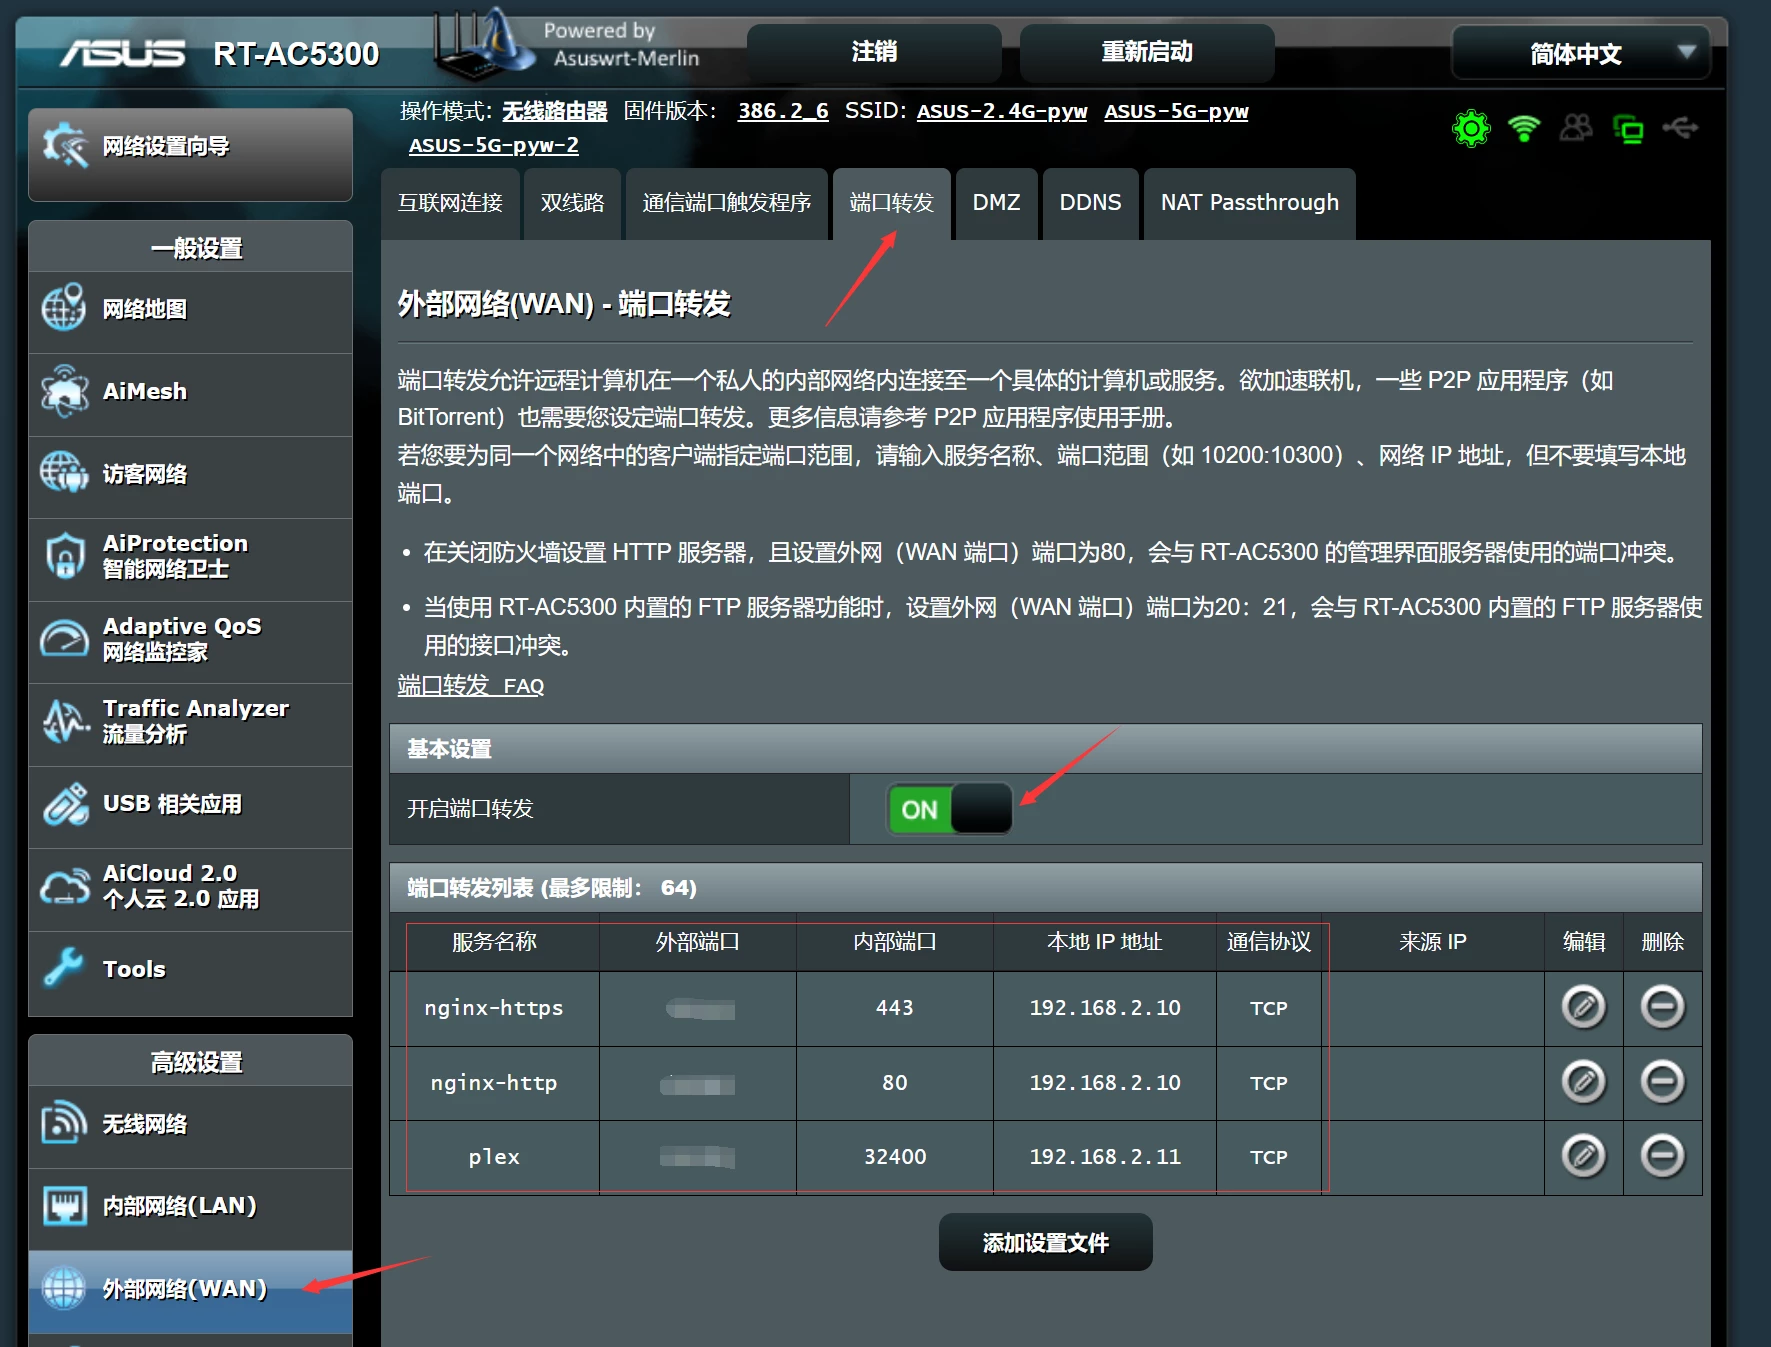Open the AiMesh sidebar icon
1771x1347 pixels.
pos(64,391)
